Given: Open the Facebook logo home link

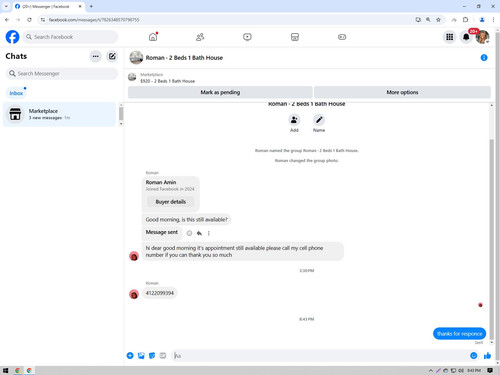Looking at the screenshot, I should pyautogui.click(x=12, y=37).
